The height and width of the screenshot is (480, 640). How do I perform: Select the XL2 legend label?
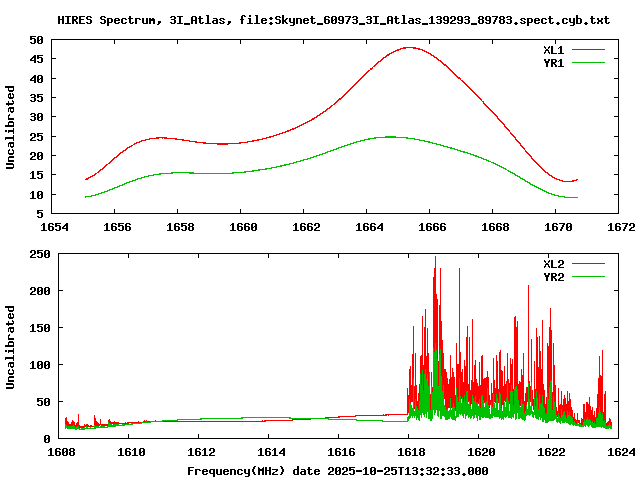click(x=554, y=264)
